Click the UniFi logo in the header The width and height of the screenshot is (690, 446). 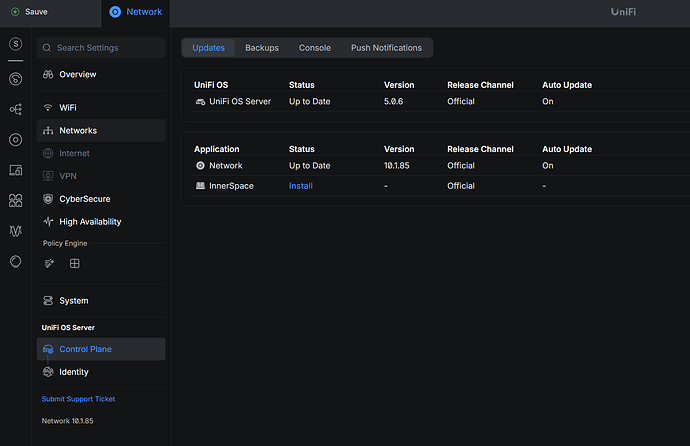point(623,12)
